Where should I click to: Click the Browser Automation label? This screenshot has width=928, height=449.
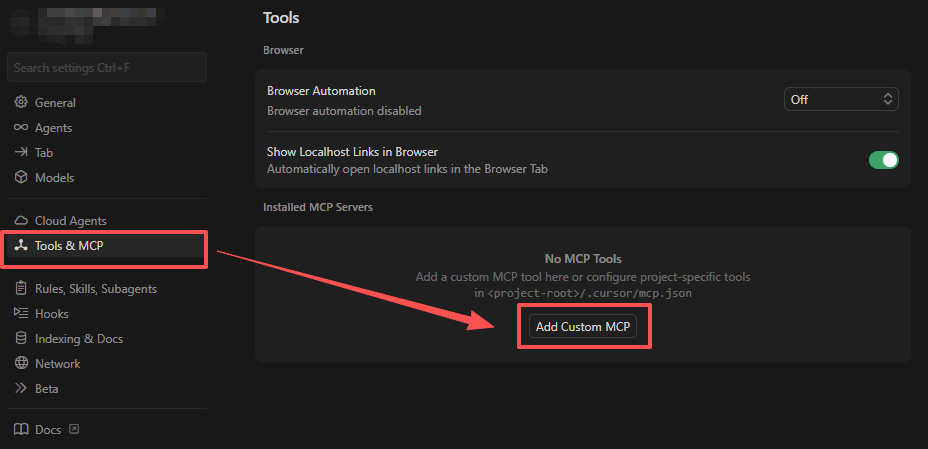coord(321,91)
